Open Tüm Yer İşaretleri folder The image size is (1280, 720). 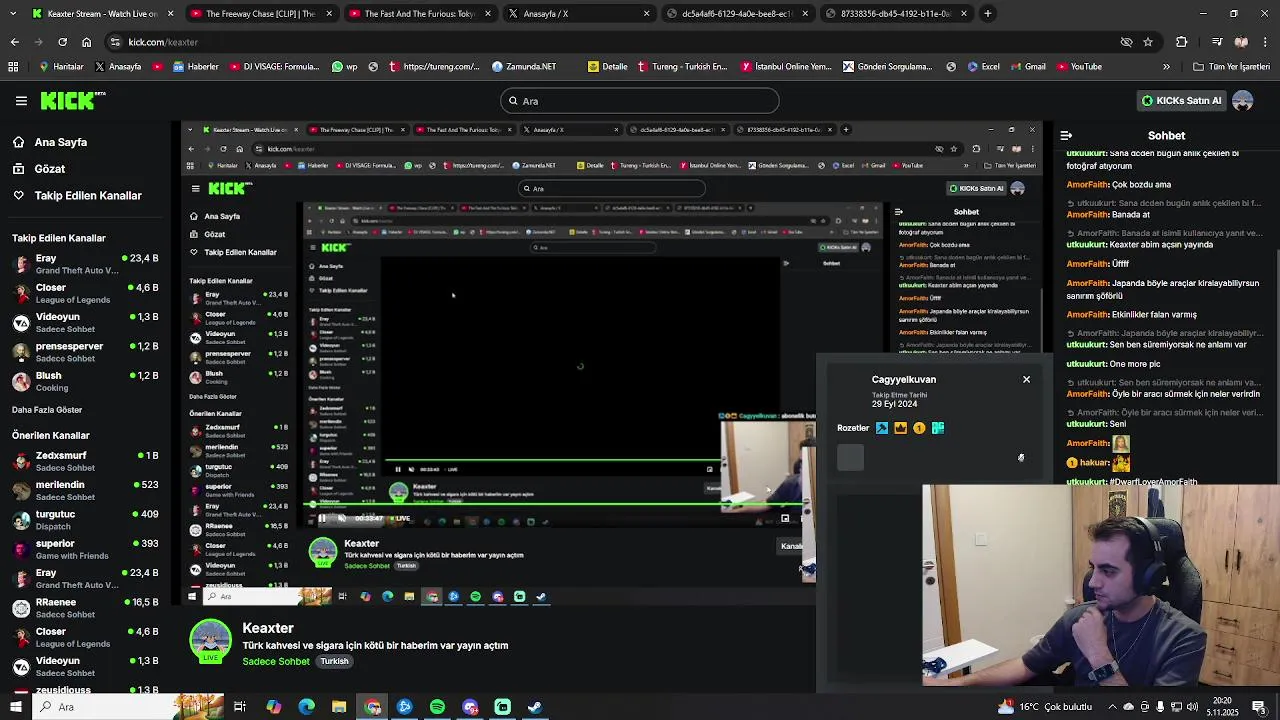(x=1231, y=67)
